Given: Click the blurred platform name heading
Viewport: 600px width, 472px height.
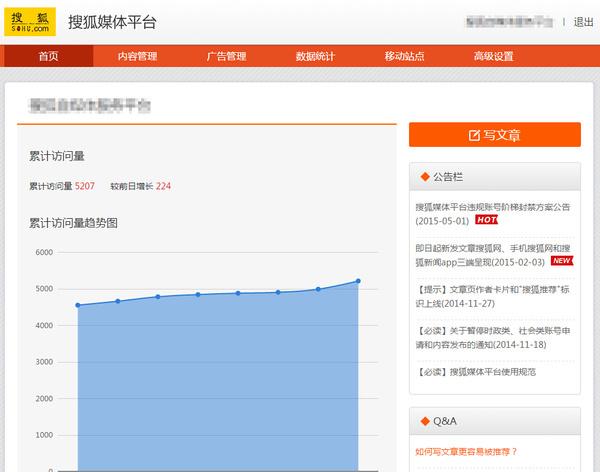Looking at the screenshot, I should [90, 105].
